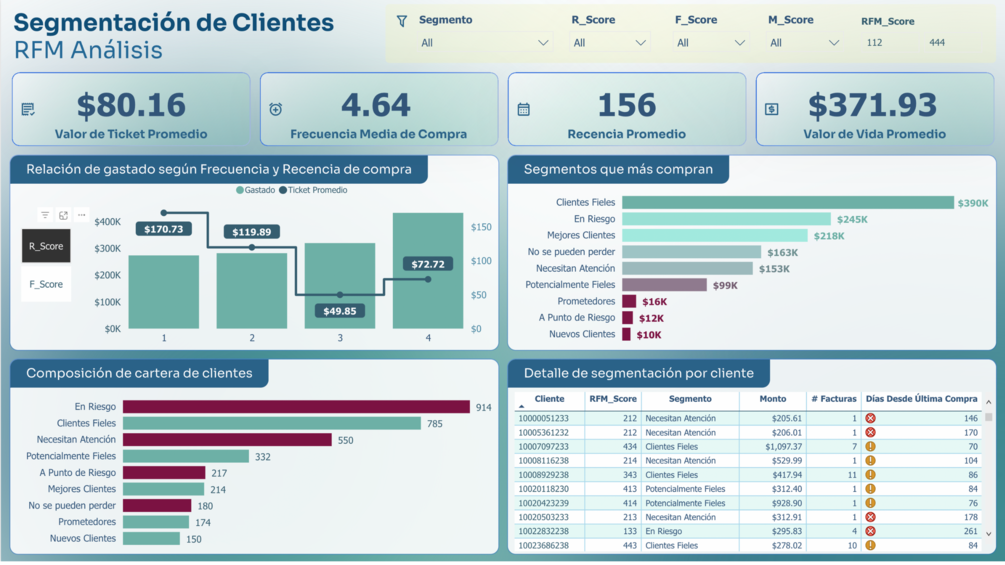Image resolution: width=1005 pixels, height=565 pixels.
Task: Select the Mejores Clientes $218K bar
Action: click(x=715, y=236)
